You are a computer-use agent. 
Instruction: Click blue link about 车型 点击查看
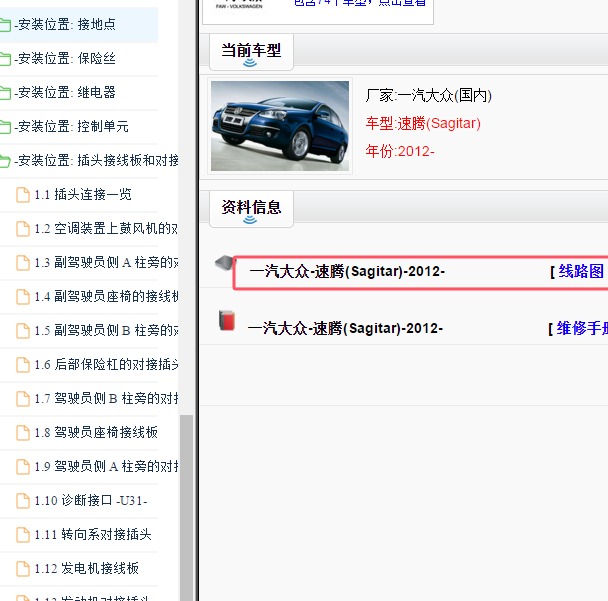click(360, 3)
